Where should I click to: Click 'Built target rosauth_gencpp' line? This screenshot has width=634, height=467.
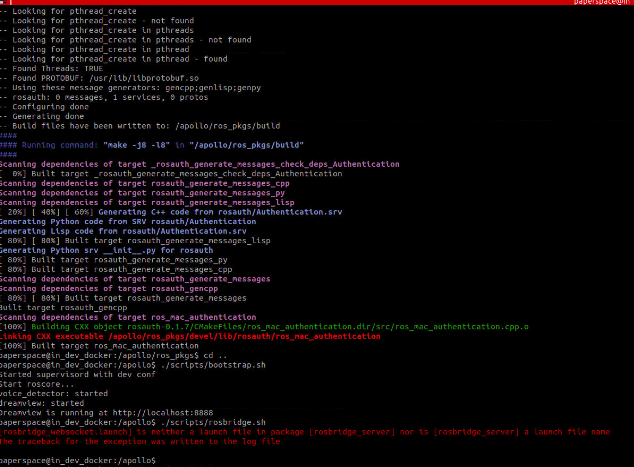coord(64,308)
